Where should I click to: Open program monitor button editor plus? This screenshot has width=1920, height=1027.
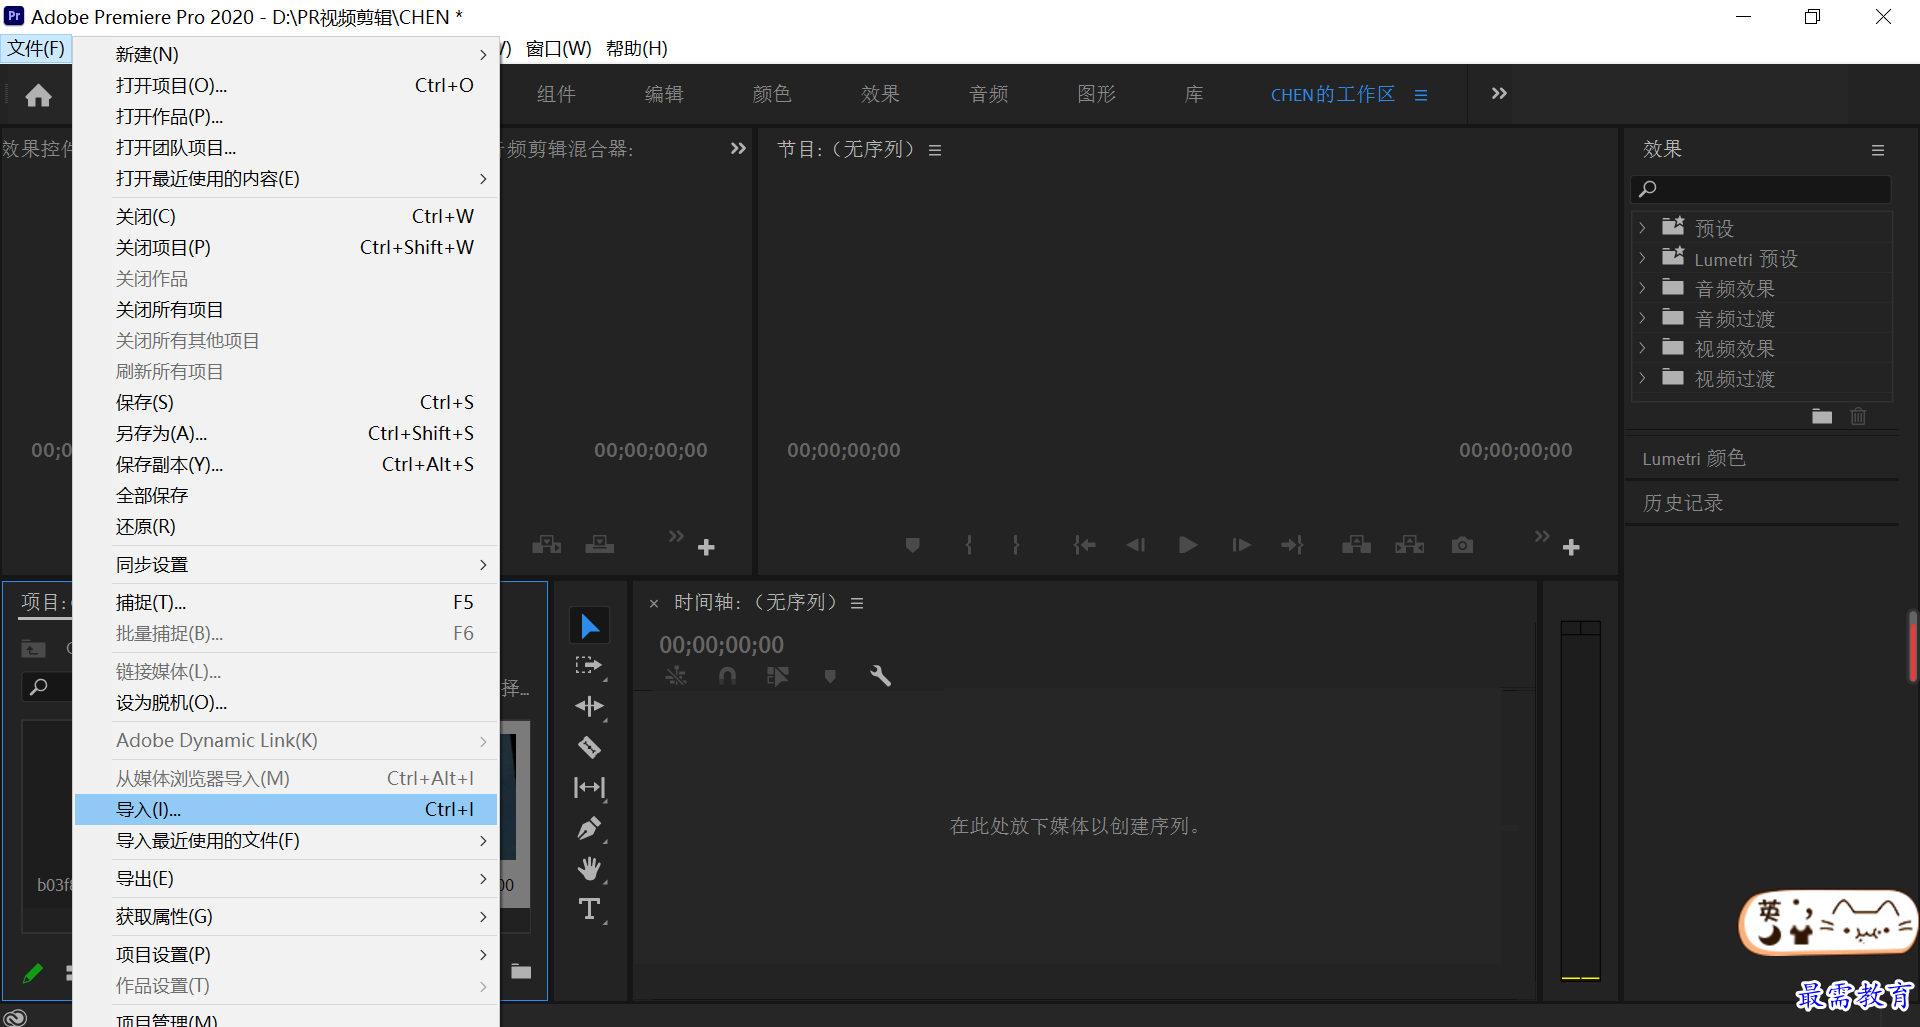[x=1571, y=547]
